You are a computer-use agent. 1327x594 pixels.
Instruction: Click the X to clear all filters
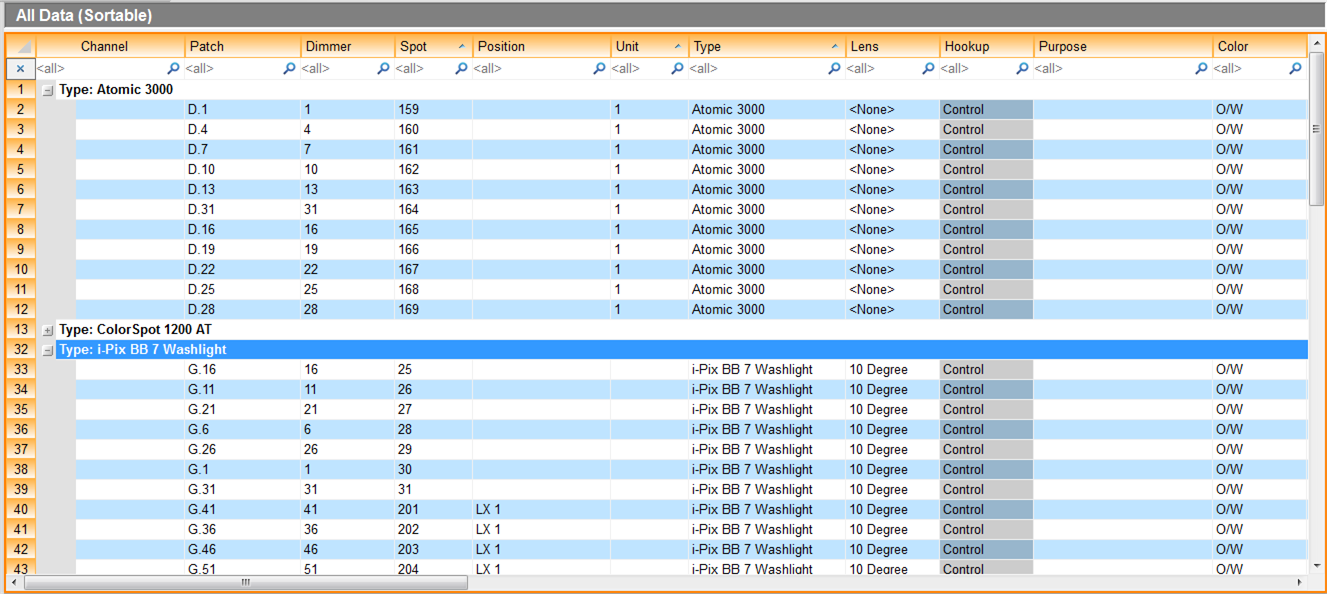point(20,68)
